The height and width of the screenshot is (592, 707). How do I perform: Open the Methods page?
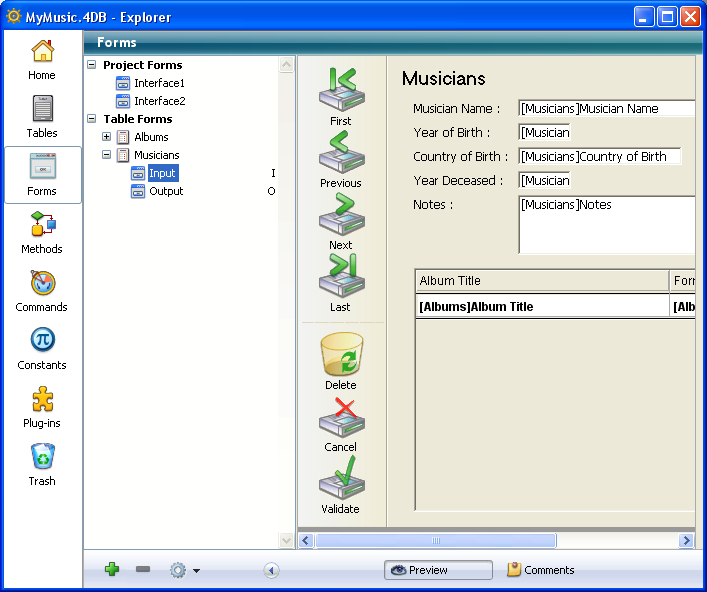(42, 232)
